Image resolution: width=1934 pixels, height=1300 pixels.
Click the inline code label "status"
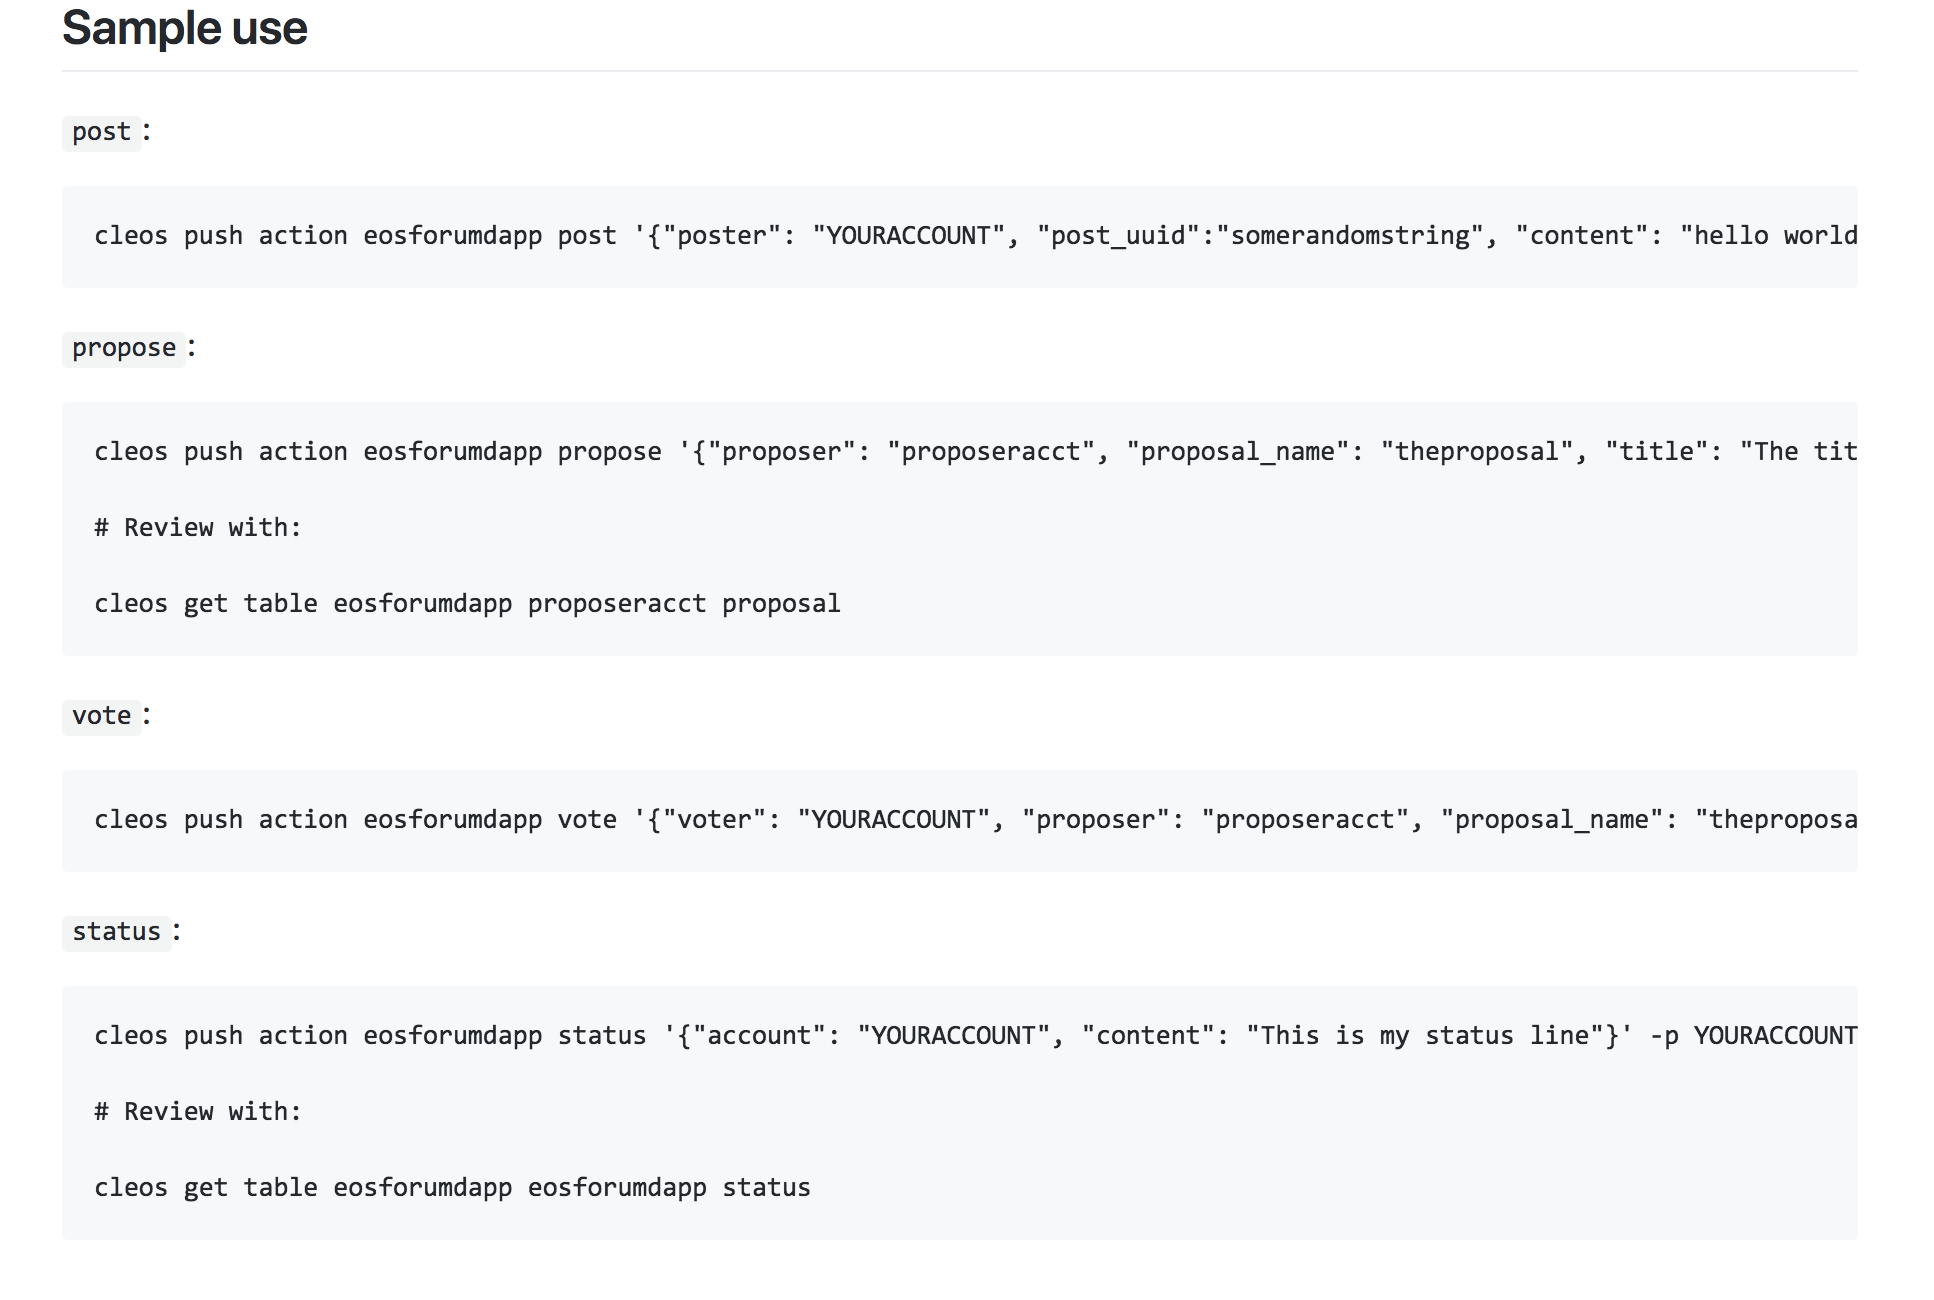(116, 932)
